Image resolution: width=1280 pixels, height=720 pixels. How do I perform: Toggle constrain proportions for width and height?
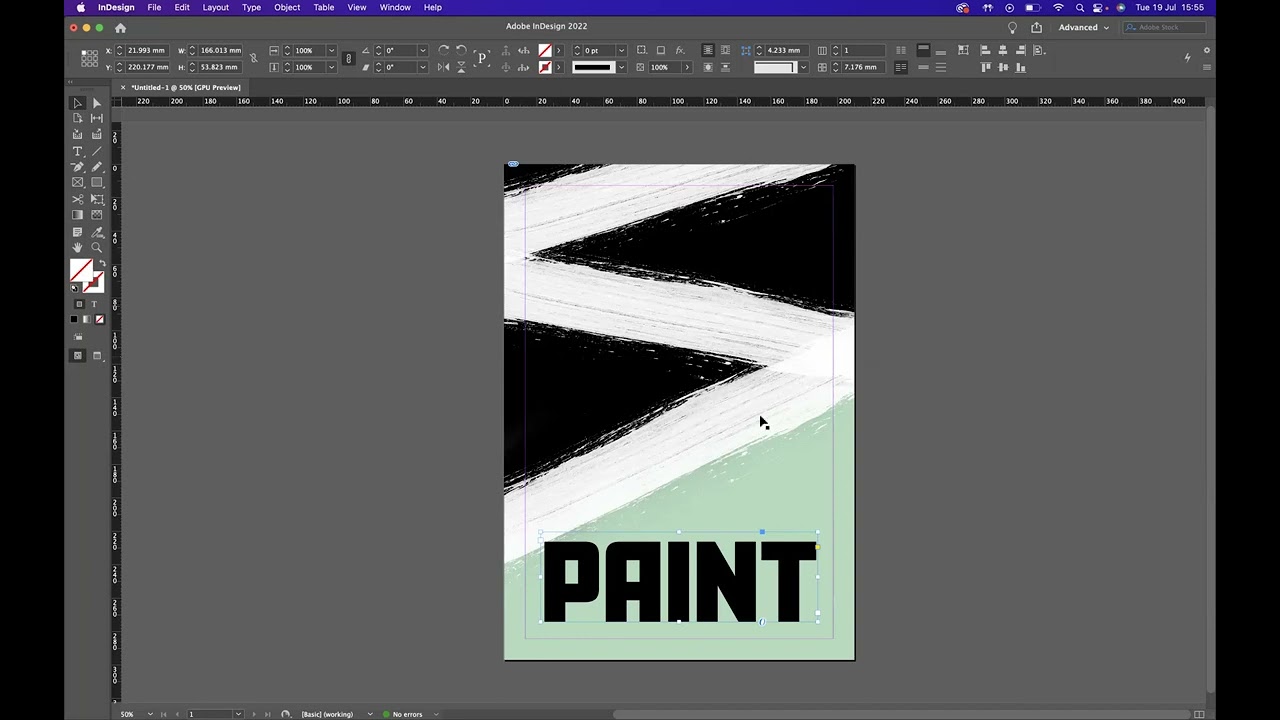tap(253, 58)
